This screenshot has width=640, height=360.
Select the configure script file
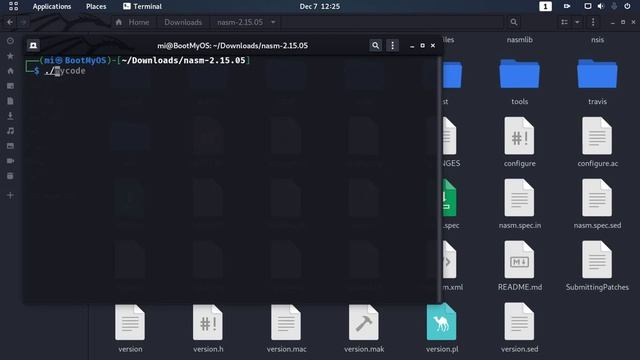519,142
